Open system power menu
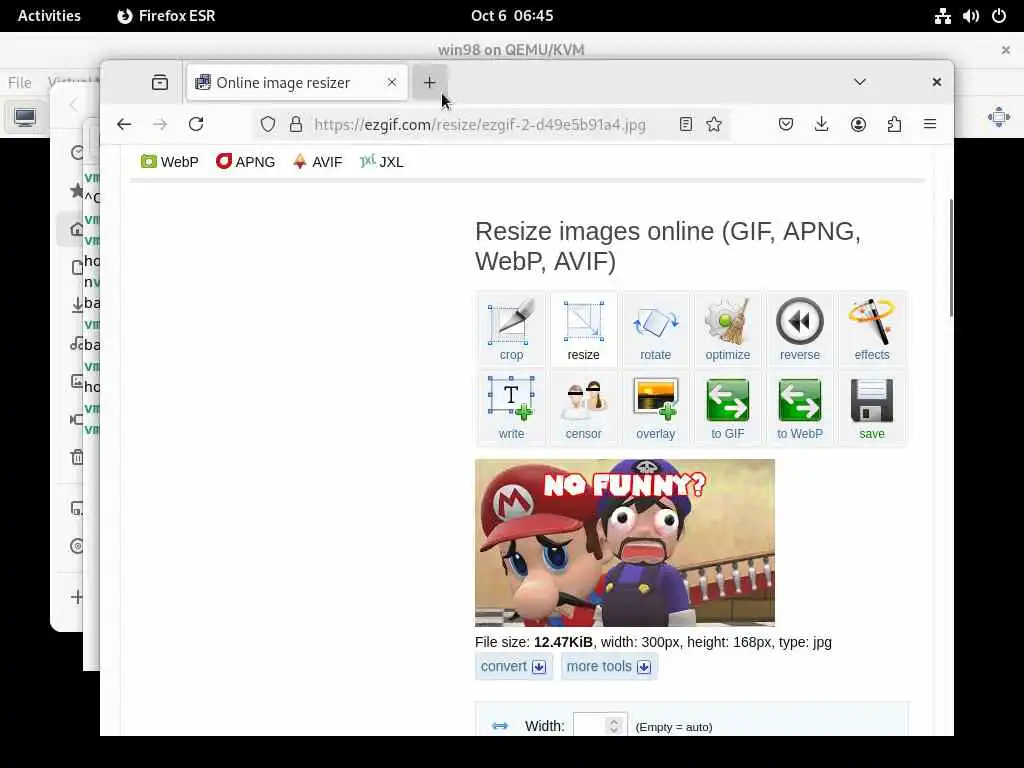 point(999,16)
